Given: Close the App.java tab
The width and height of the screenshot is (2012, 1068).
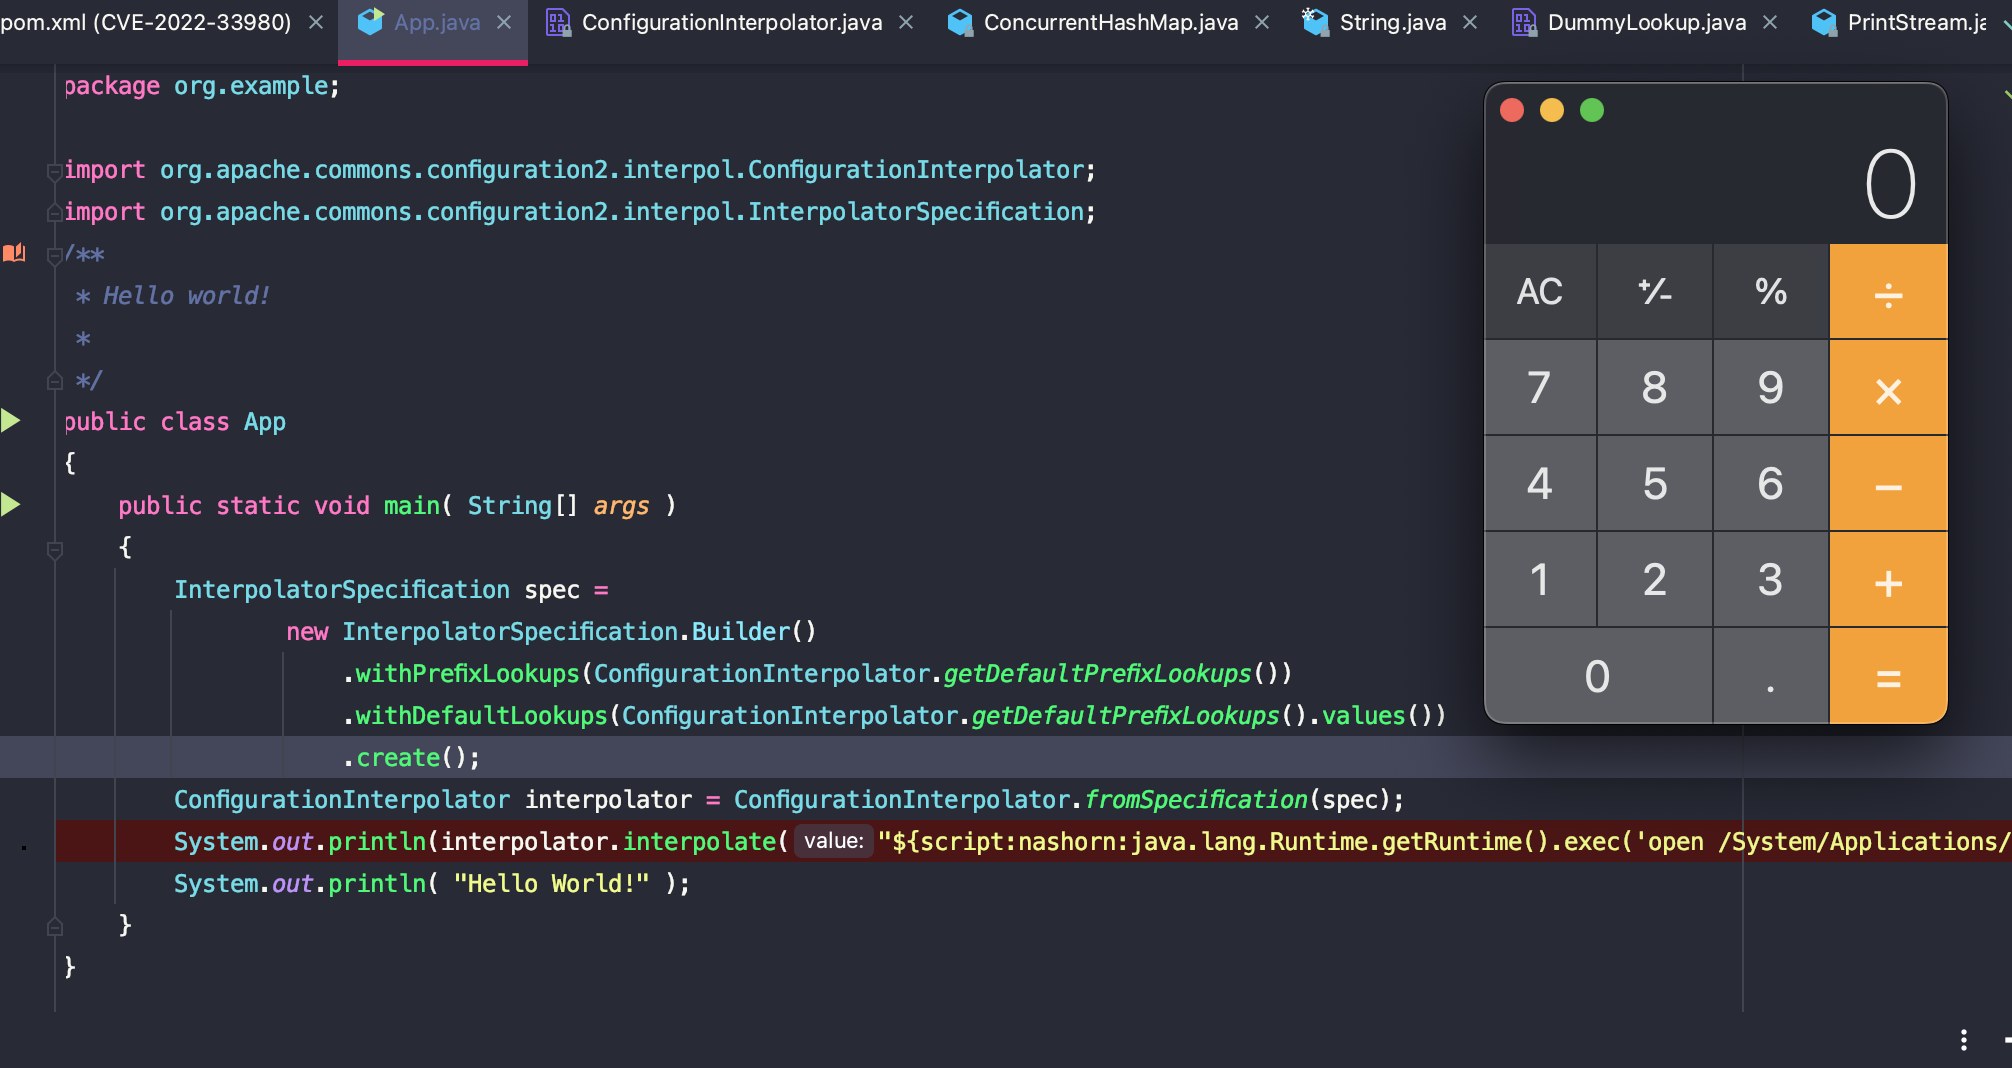Looking at the screenshot, I should coord(504,22).
